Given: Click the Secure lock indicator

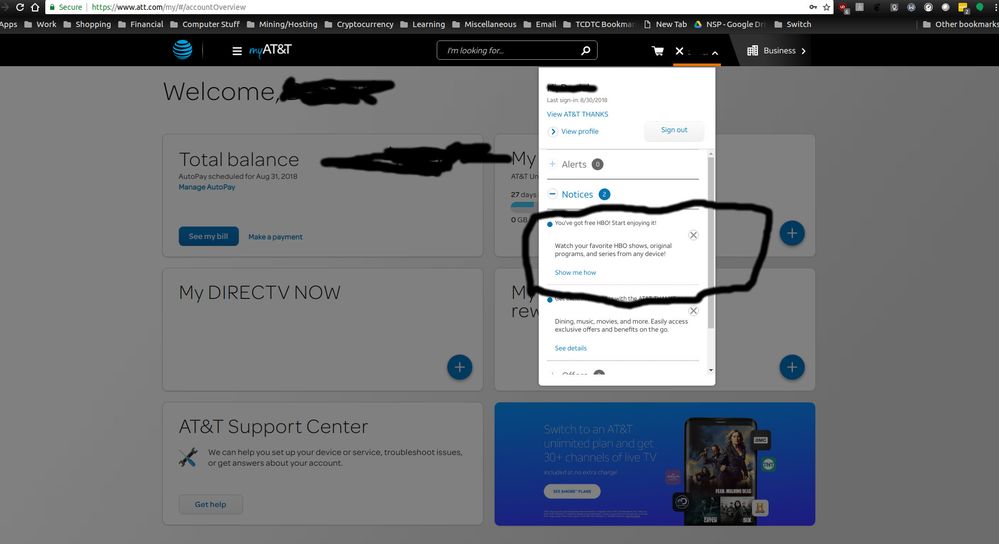Looking at the screenshot, I should click(66, 7).
